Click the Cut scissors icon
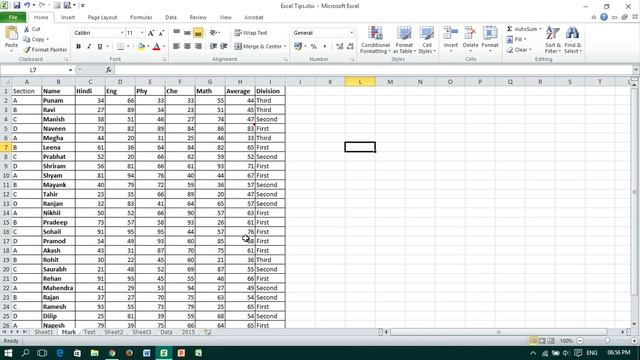 click(27, 29)
